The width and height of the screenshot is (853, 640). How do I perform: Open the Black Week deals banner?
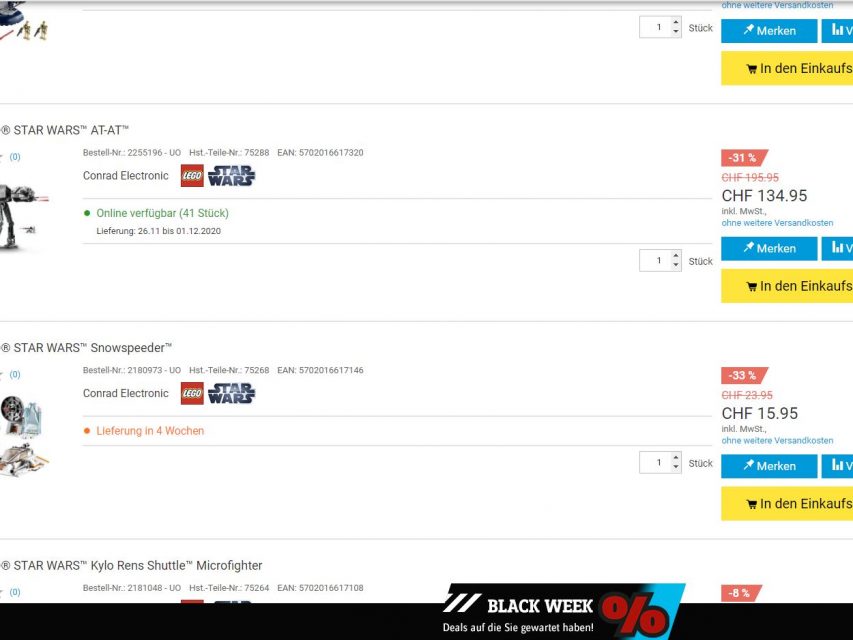point(563,612)
